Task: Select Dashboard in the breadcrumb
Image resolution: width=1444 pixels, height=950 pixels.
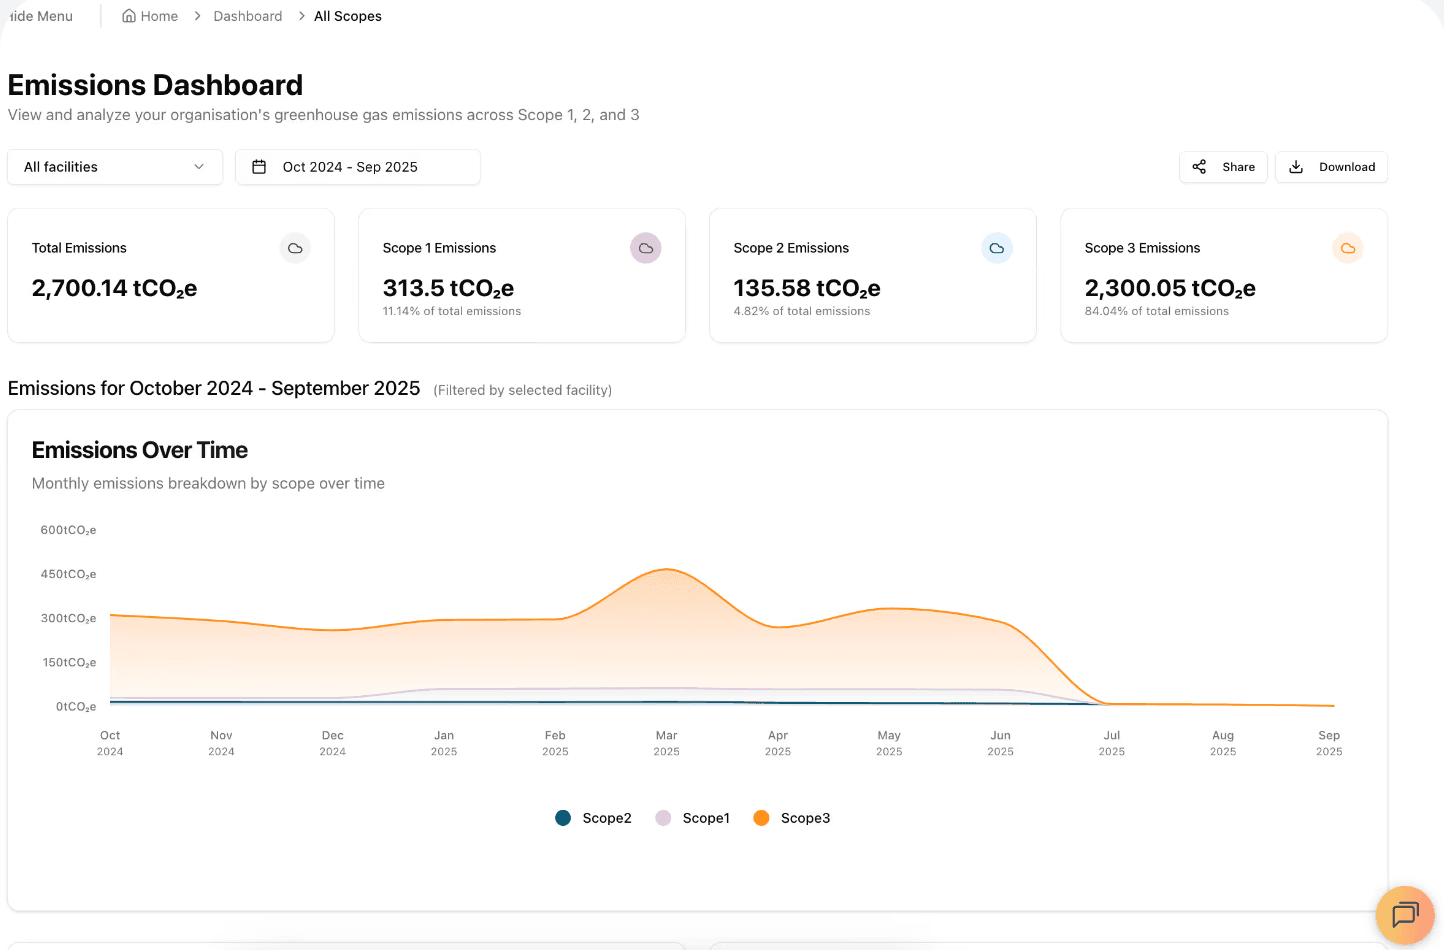Action: click(247, 16)
